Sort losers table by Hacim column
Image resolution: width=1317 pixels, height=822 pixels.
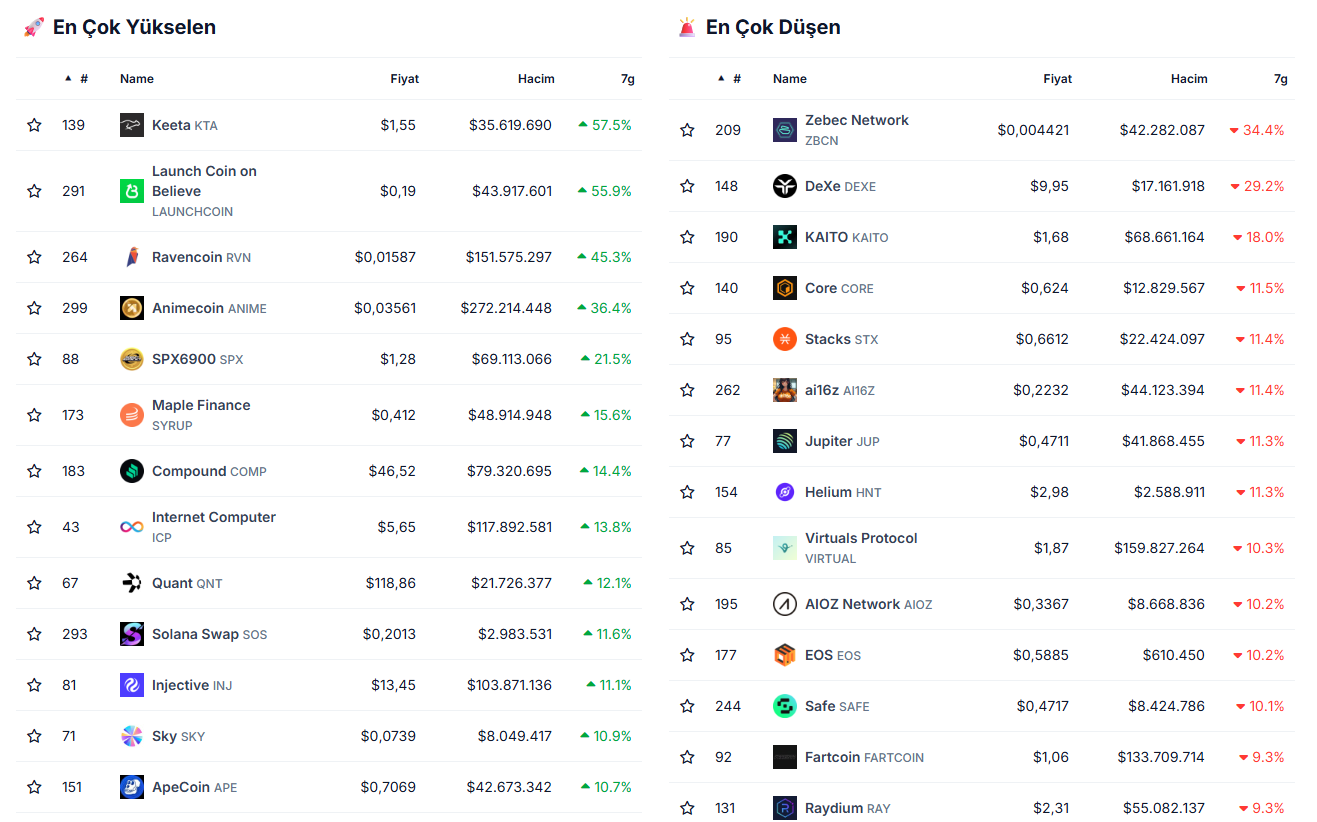click(1189, 79)
